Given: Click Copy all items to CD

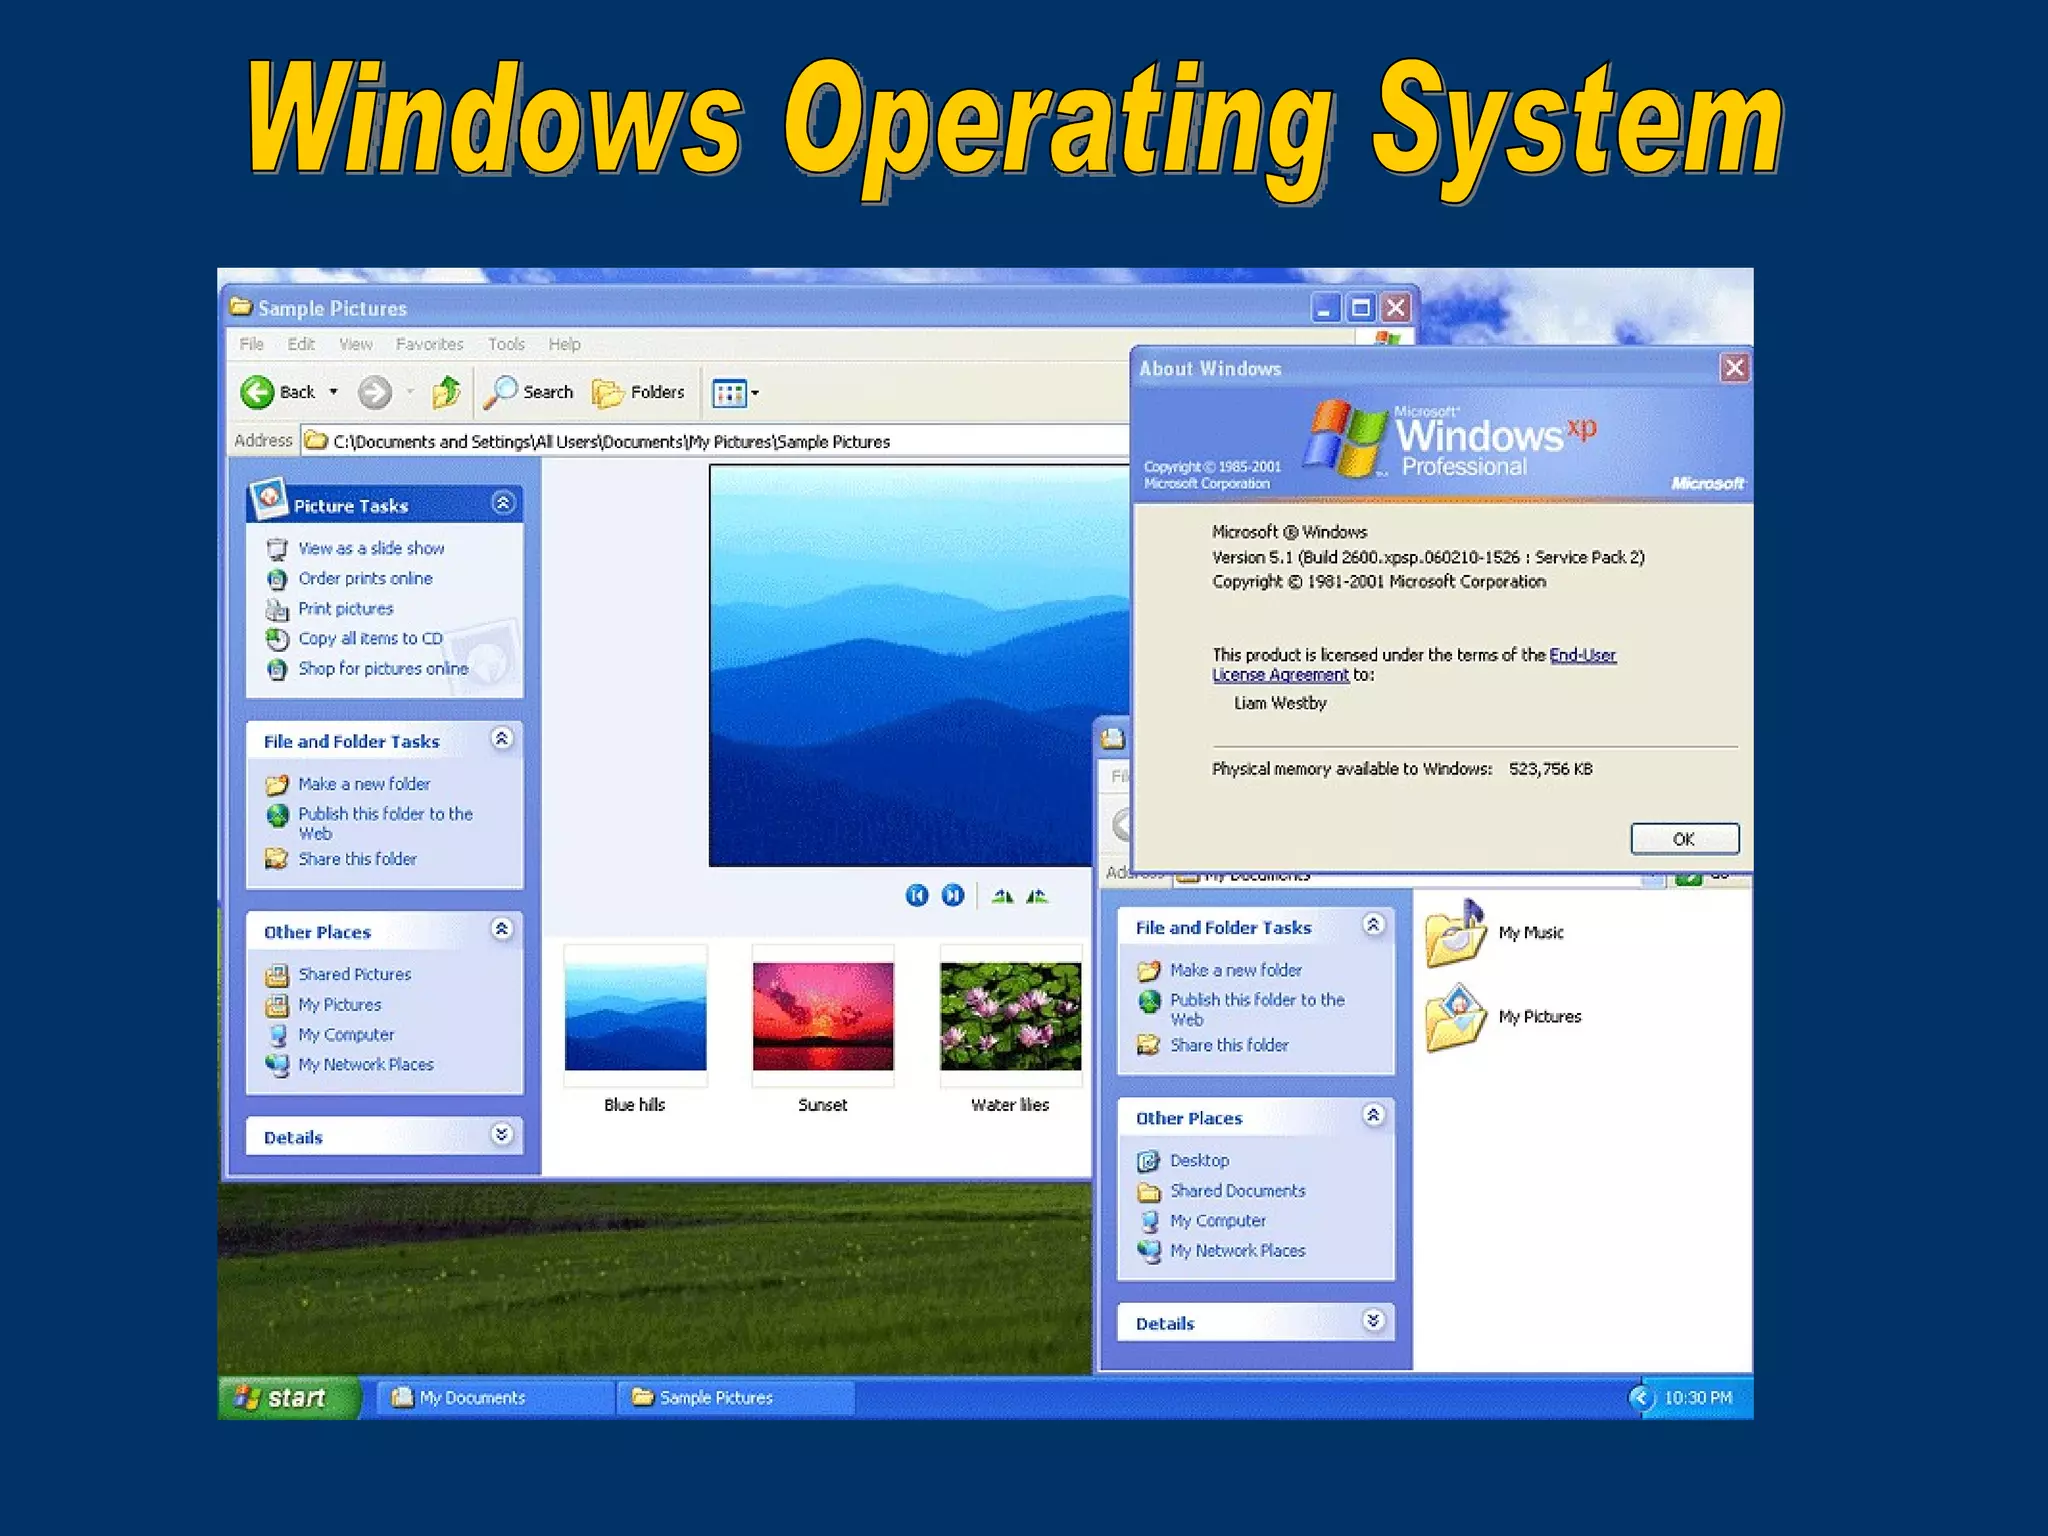Looking at the screenshot, I should [370, 638].
